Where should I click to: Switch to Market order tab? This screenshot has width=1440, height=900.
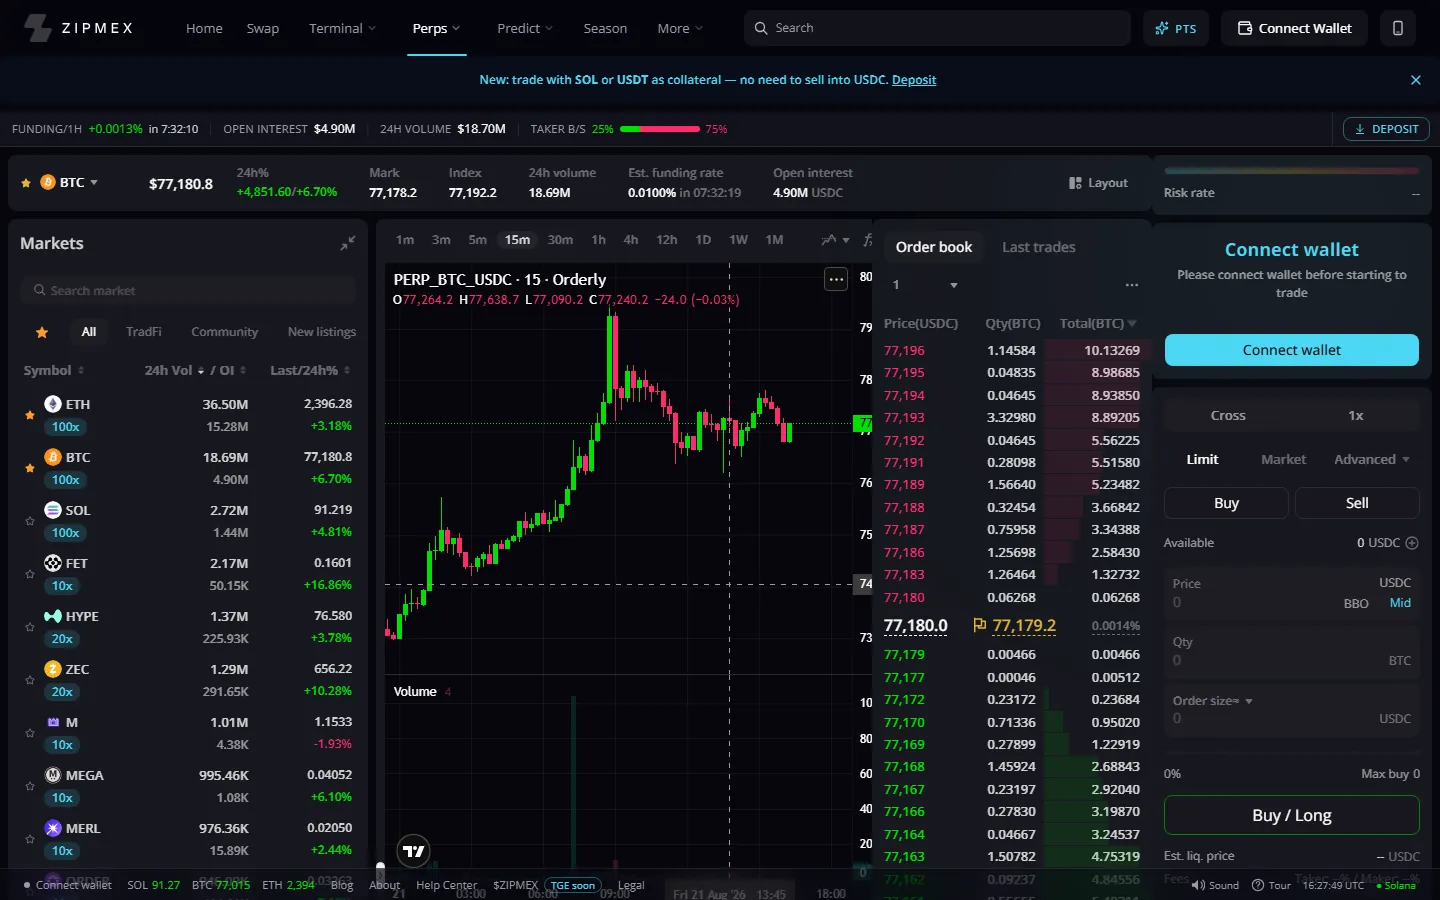(1283, 459)
